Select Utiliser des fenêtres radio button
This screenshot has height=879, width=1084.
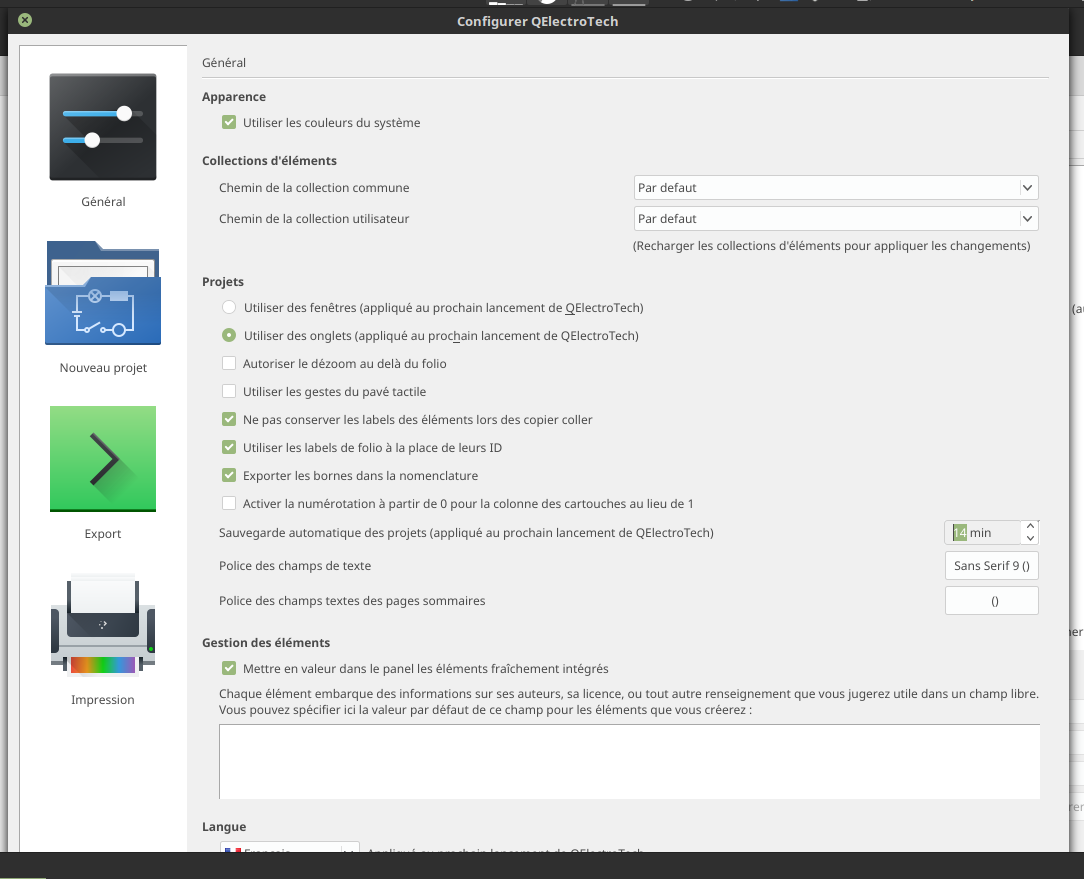[x=230, y=308]
